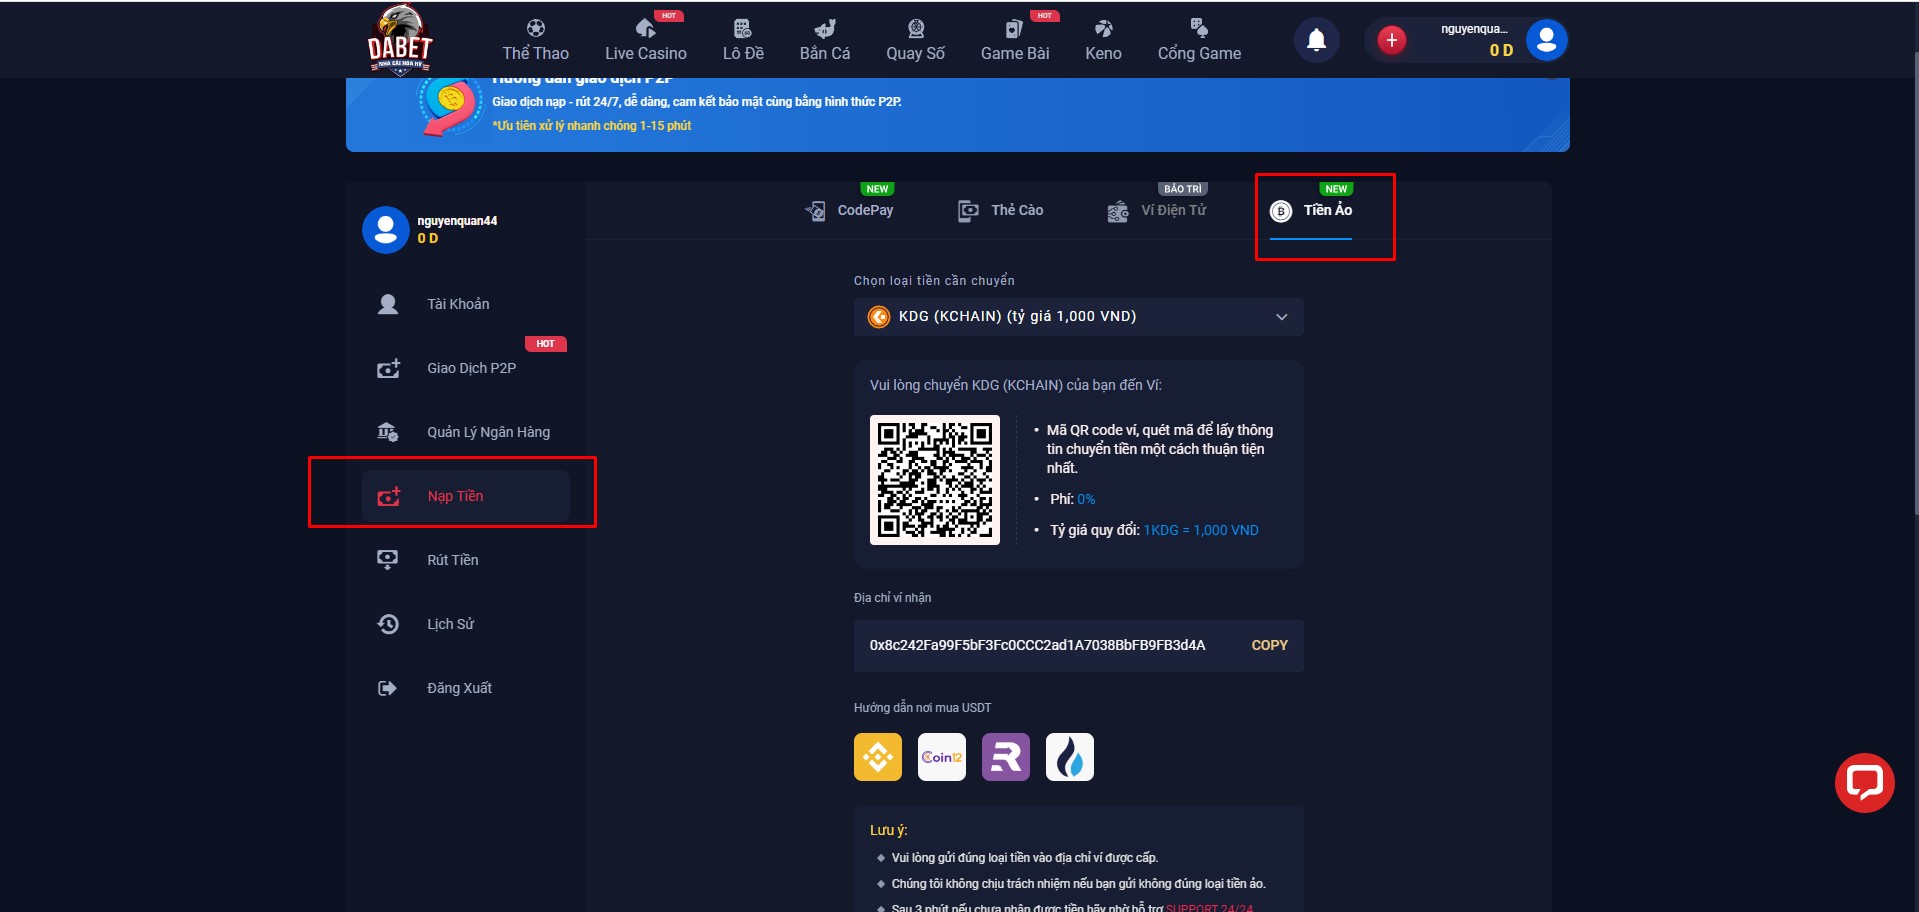Click the QR code image
The image size is (1919, 912).
click(934, 480)
